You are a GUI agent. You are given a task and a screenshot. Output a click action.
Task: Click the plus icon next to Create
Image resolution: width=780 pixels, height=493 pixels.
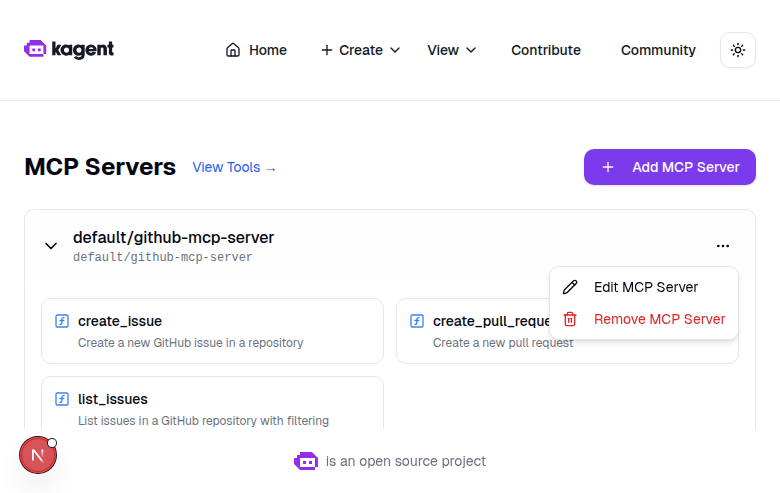(326, 50)
